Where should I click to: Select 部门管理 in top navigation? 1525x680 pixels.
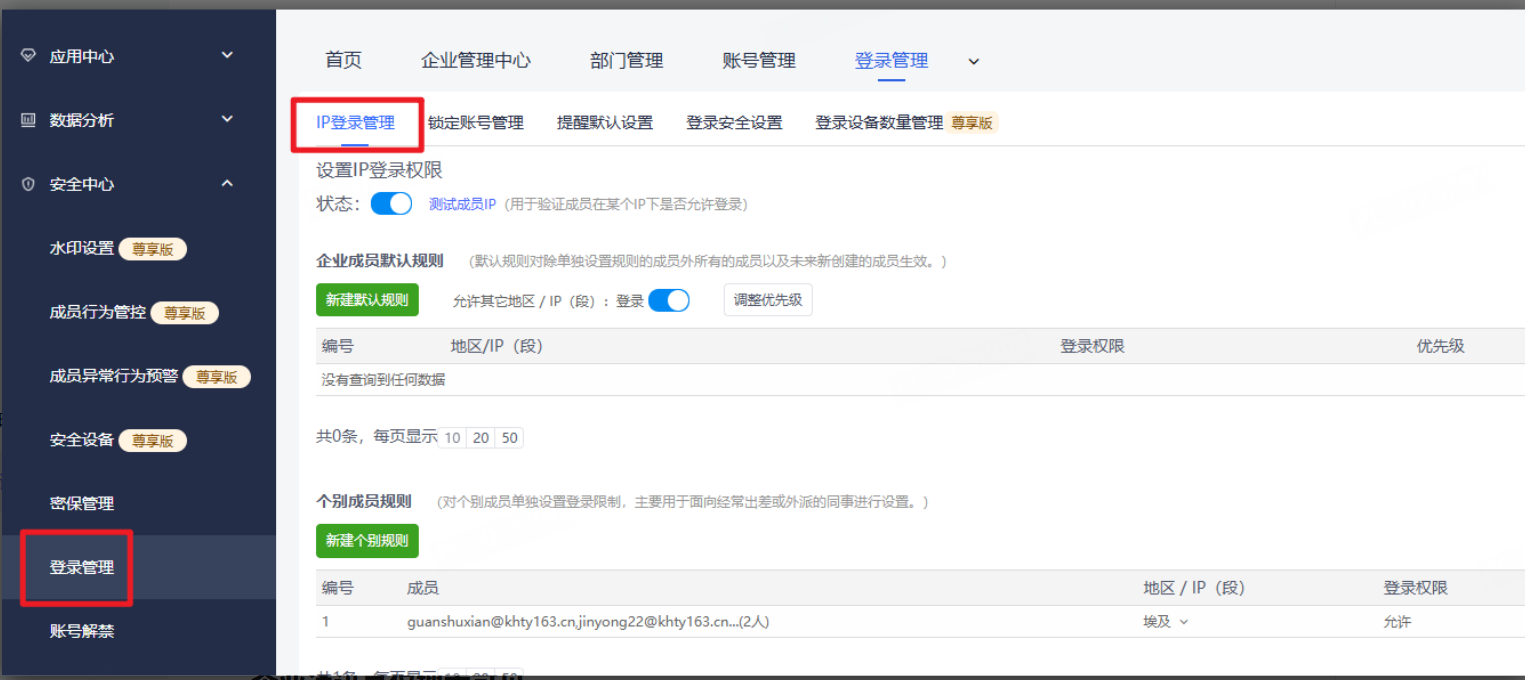click(626, 61)
